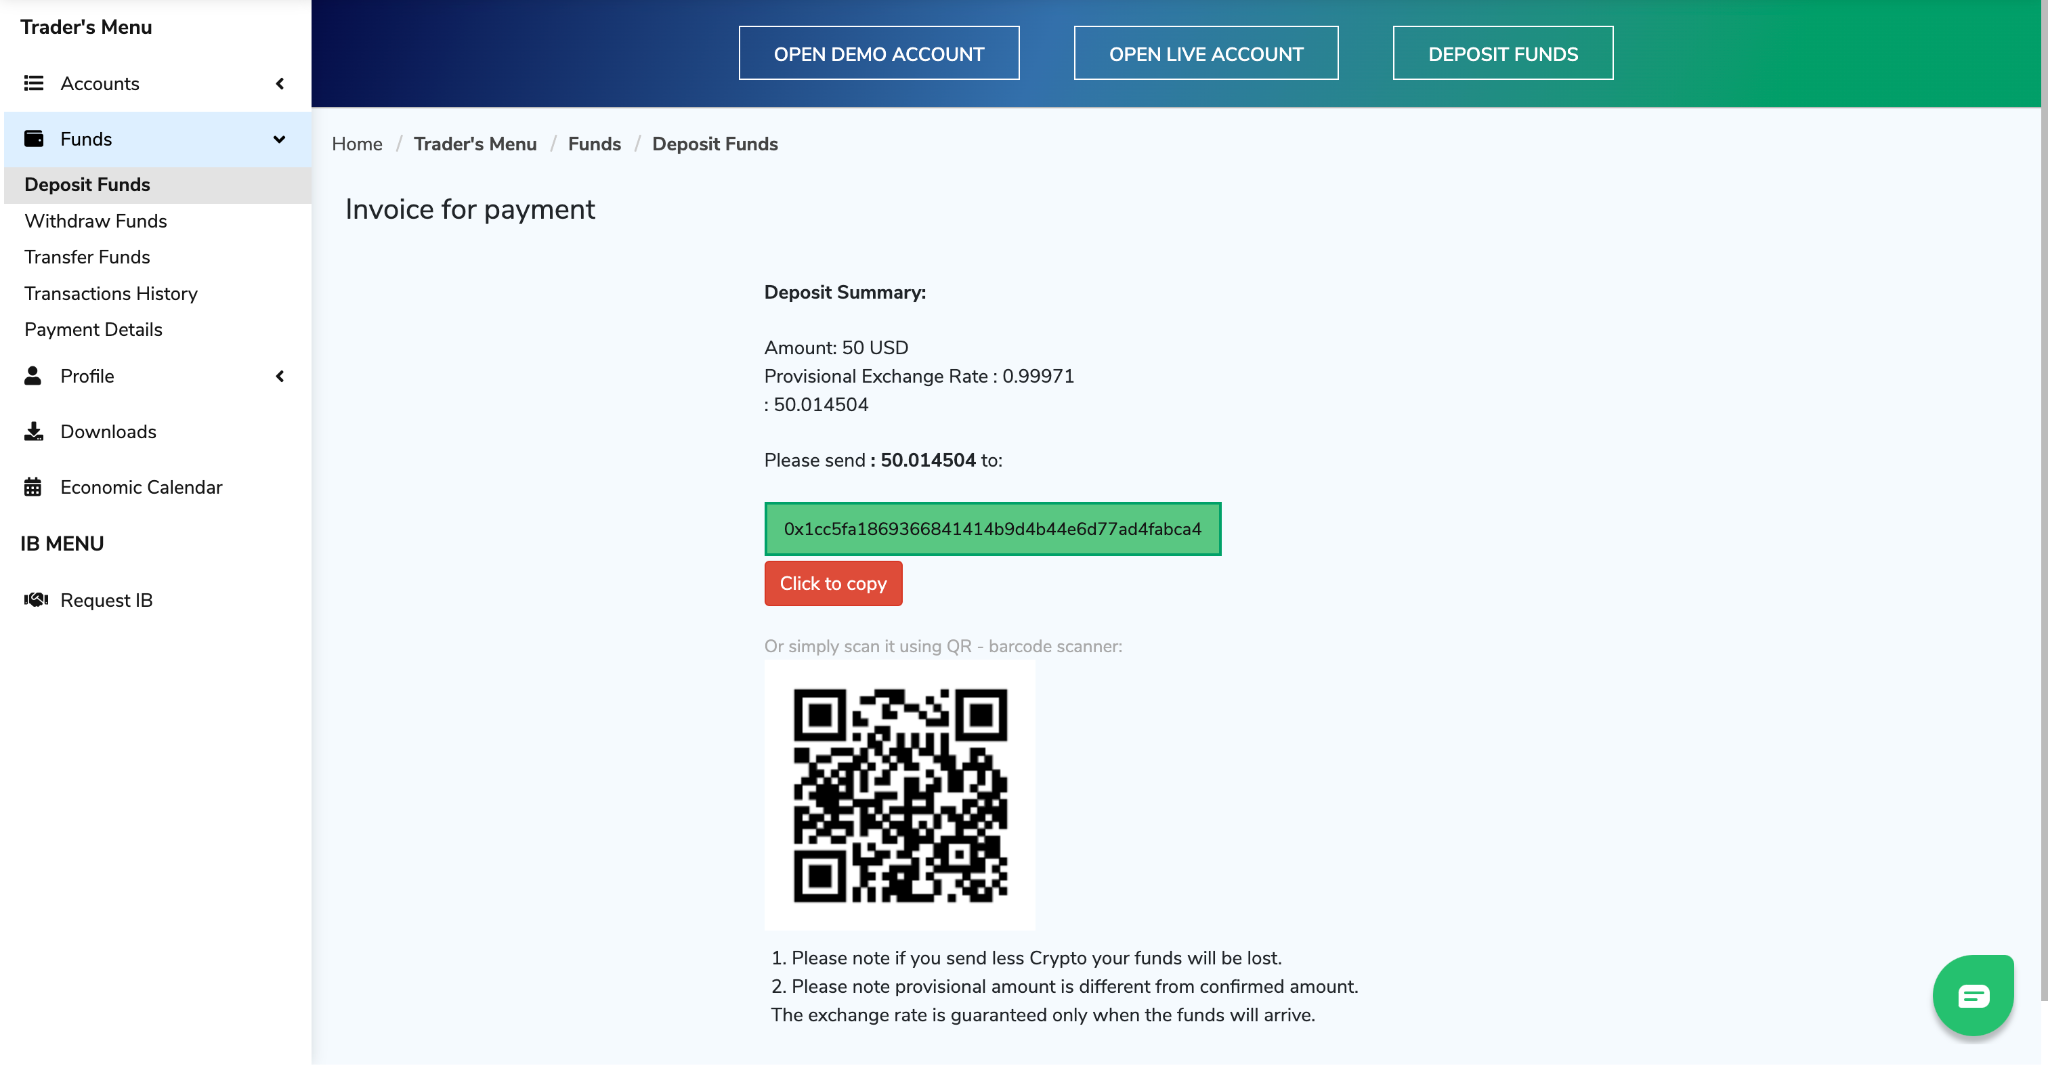Click the Request IB handshake icon
This screenshot has width=2048, height=1065.
pos(36,600)
